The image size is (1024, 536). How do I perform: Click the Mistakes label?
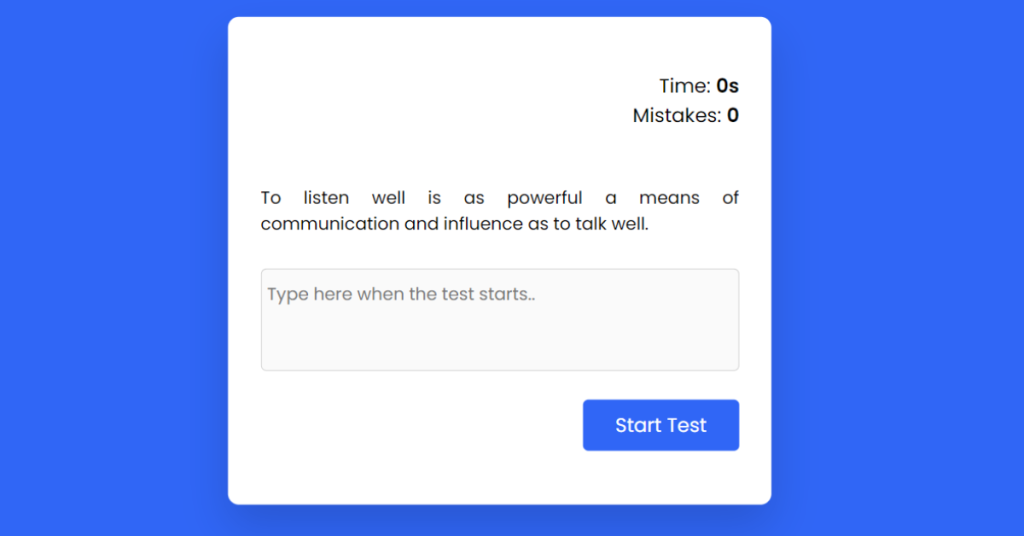676,115
